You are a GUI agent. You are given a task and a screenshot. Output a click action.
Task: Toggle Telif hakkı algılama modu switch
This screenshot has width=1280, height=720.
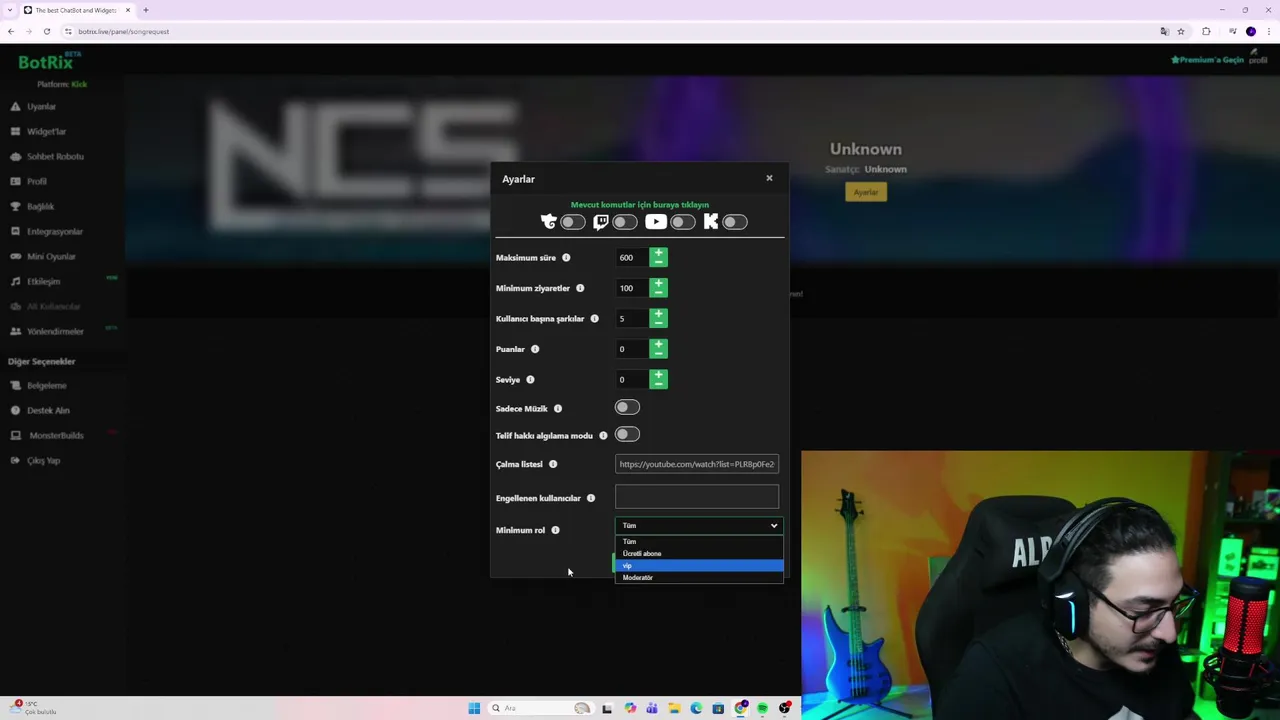pyautogui.click(x=627, y=434)
